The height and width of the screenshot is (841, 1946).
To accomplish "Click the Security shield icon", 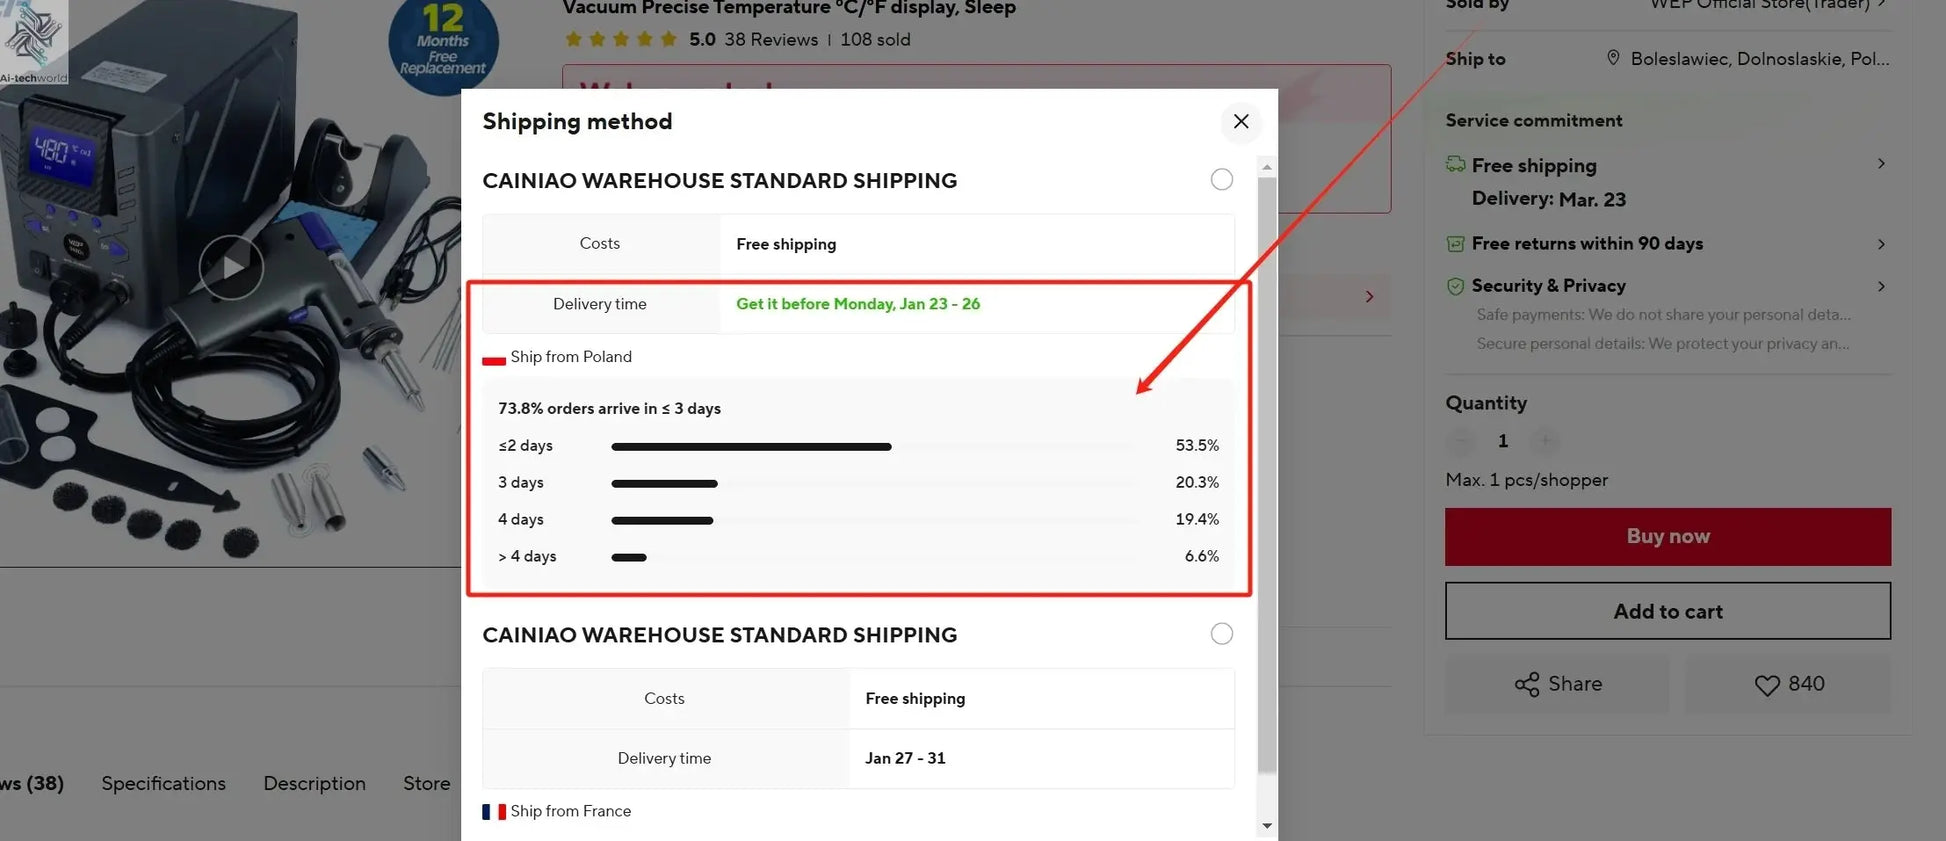I will (1456, 286).
